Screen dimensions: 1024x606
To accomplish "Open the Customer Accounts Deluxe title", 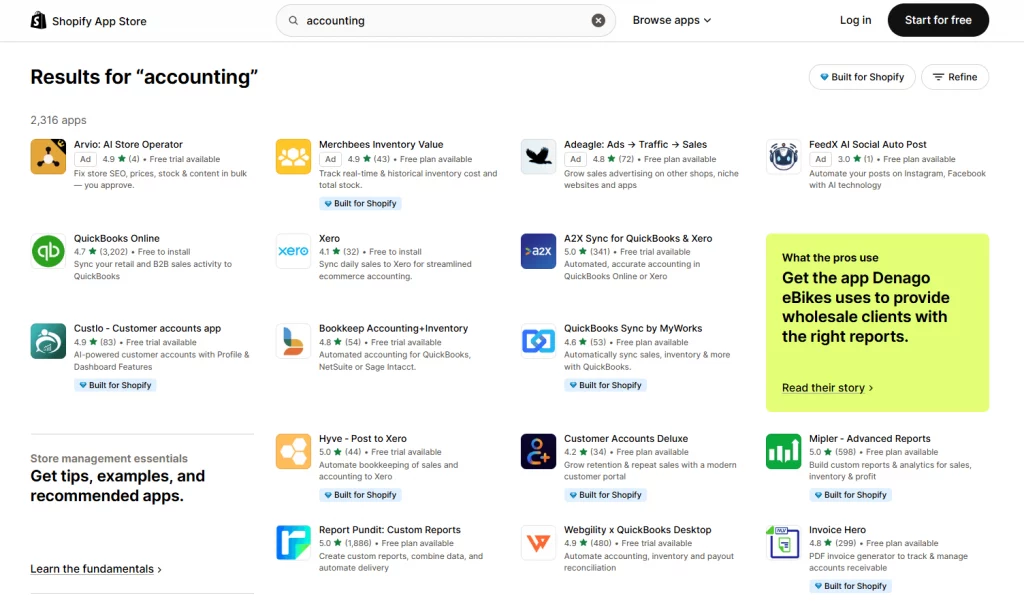I will tap(626, 439).
